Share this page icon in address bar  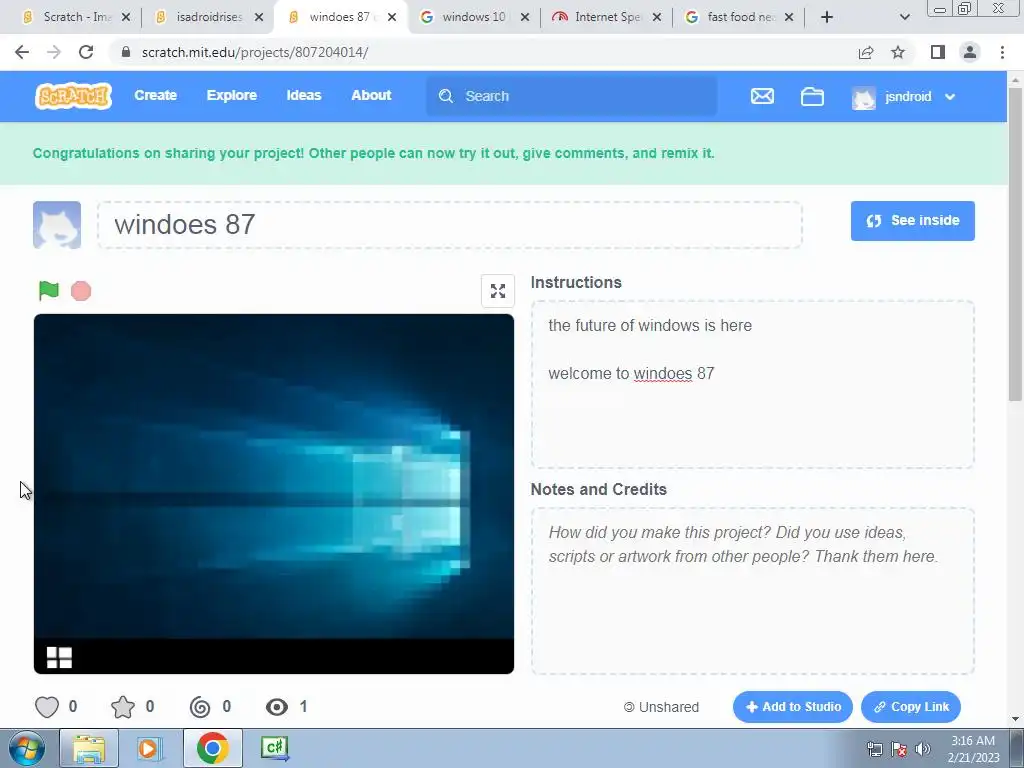(x=866, y=52)
